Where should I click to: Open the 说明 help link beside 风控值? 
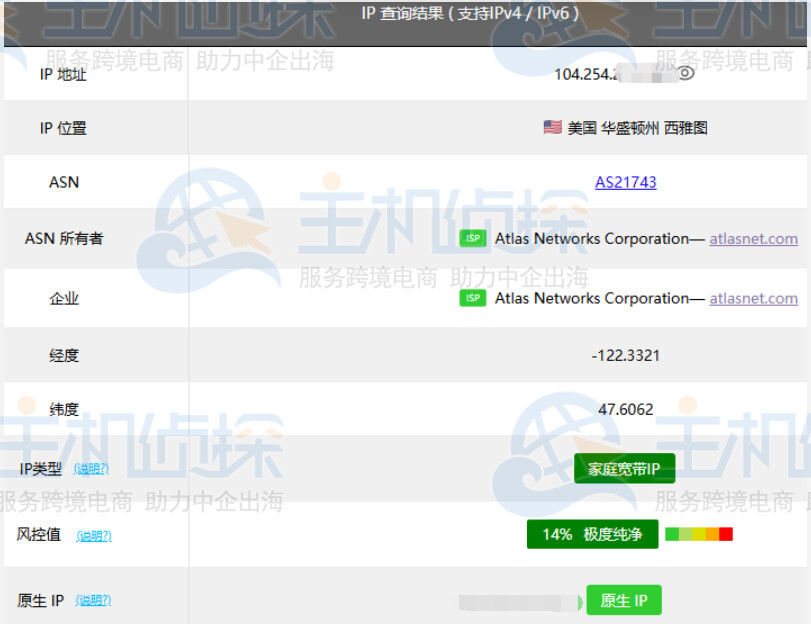pos(94,536)
